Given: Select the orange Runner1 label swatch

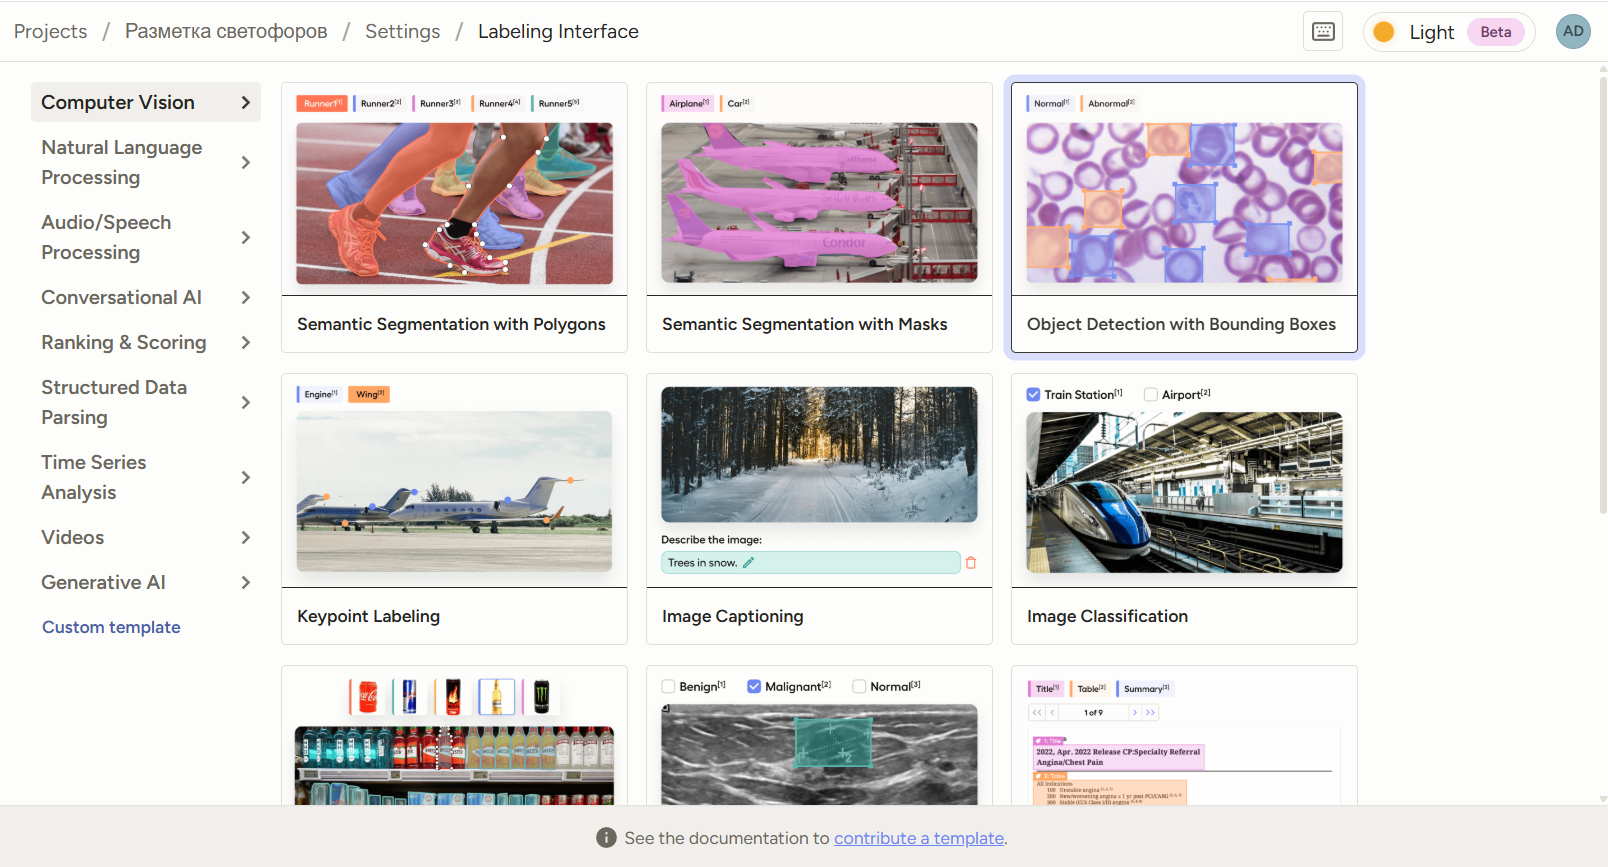Looking at the screenshot, I should pos(321,103).
